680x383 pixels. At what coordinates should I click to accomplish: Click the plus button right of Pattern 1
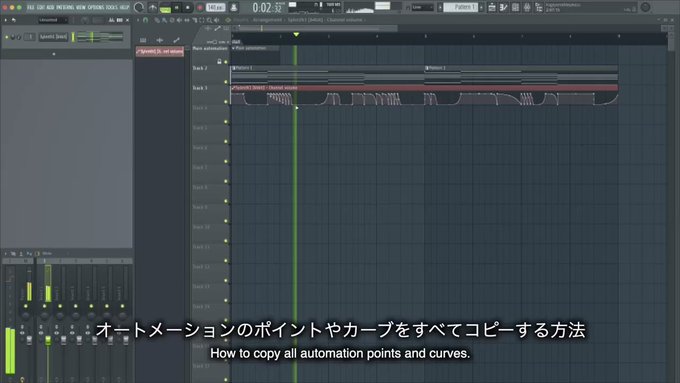(x=482, y=7)
